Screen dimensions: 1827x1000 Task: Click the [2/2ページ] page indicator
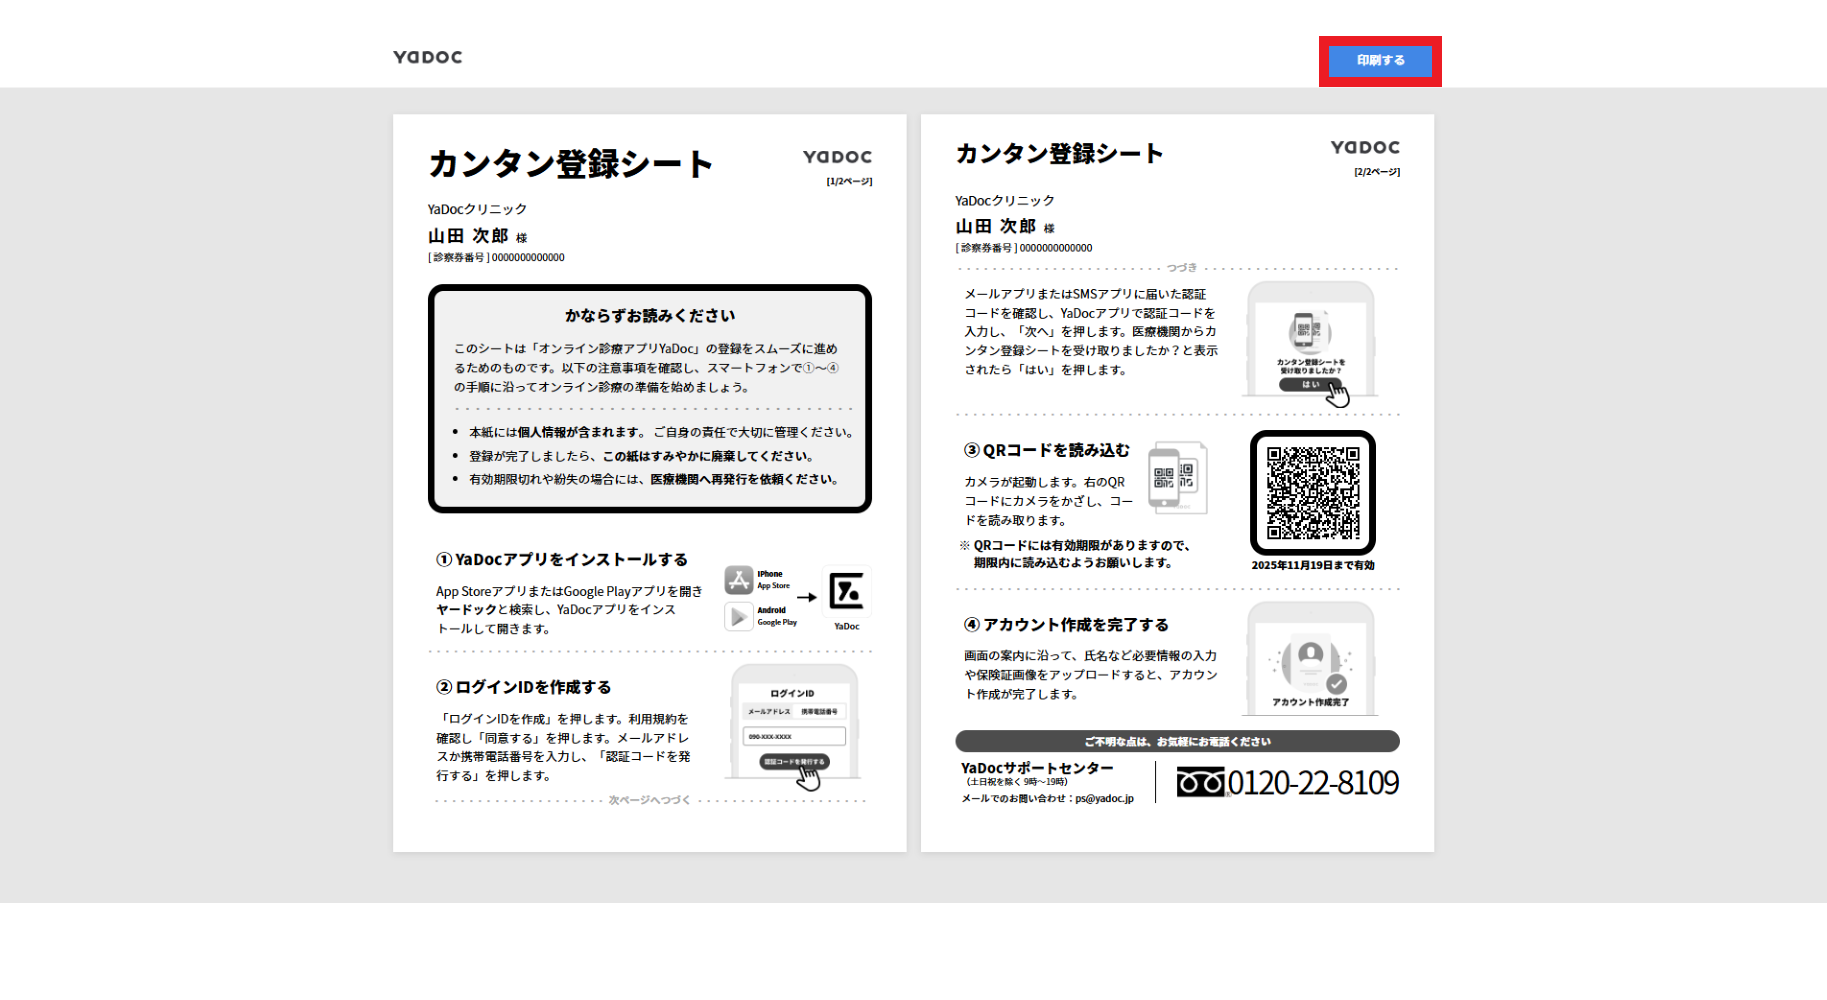pos(1377,172)
